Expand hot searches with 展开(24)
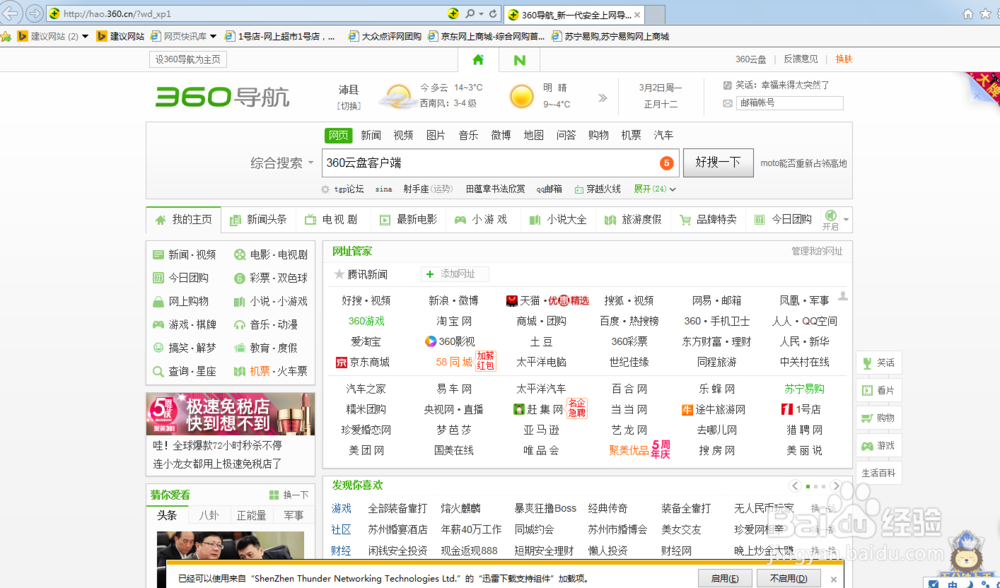Image resolution: width=1000 pixels, height=588 pixels. click(x=654, y=189)
